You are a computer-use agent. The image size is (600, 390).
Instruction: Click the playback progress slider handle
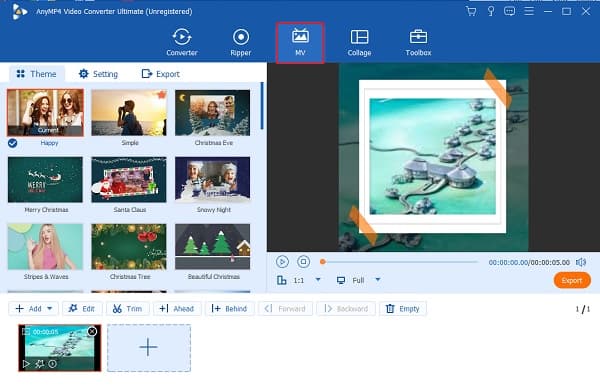323,262
